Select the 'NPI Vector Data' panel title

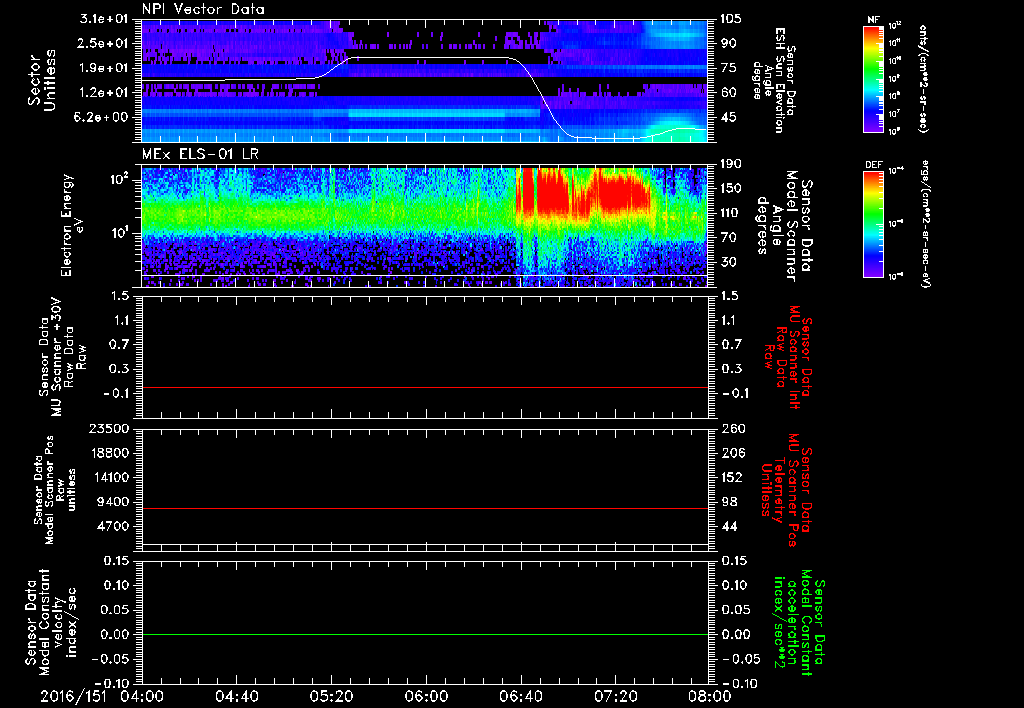click(204, 9)
